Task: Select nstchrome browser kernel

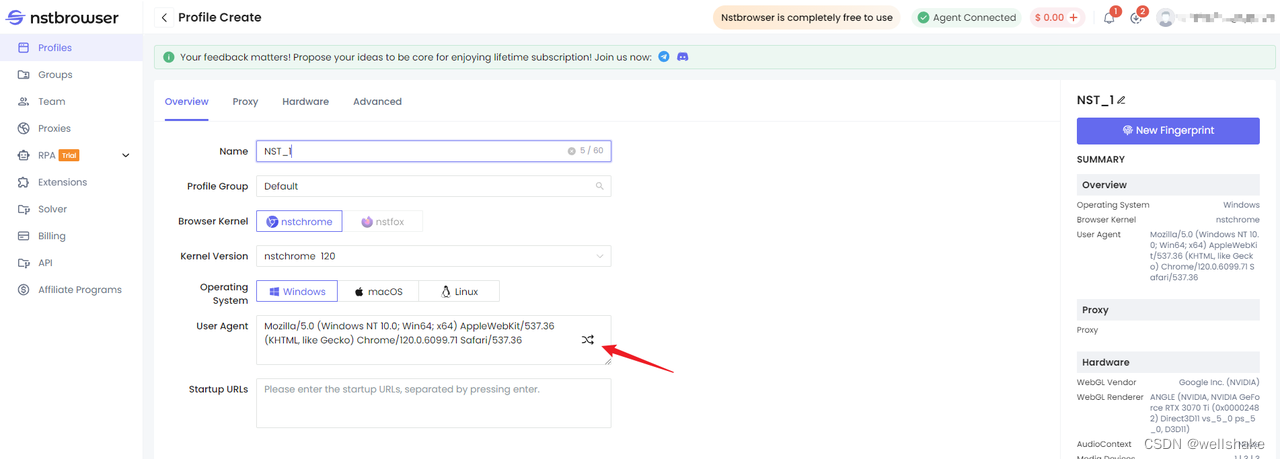Action: tap(300, 221)
